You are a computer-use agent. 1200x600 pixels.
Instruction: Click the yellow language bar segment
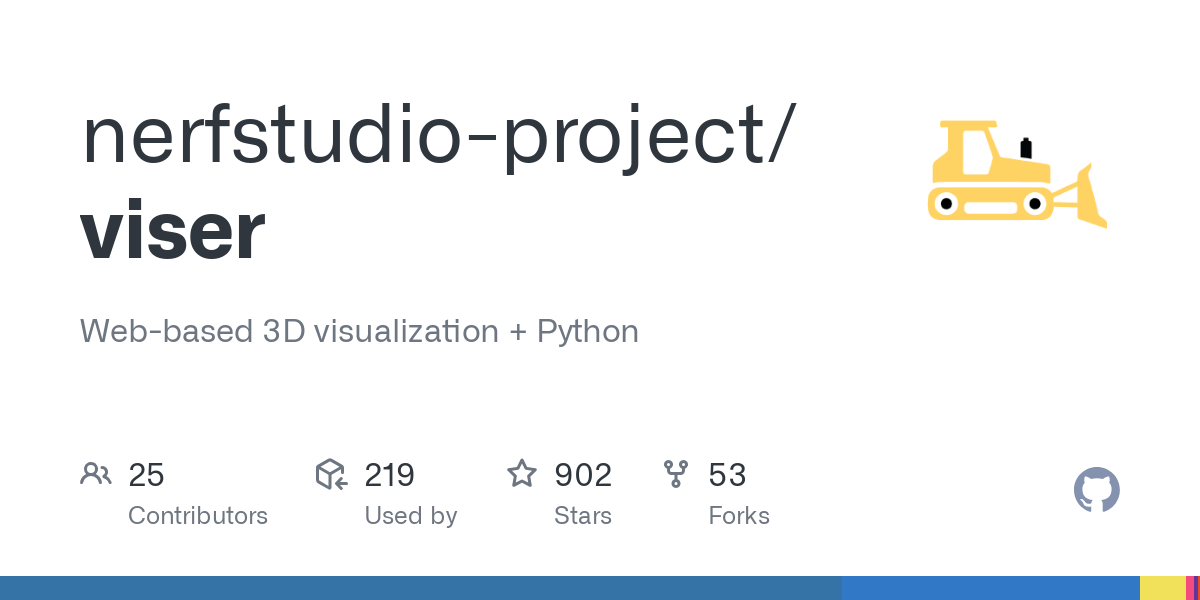(x=1161, y=588)
